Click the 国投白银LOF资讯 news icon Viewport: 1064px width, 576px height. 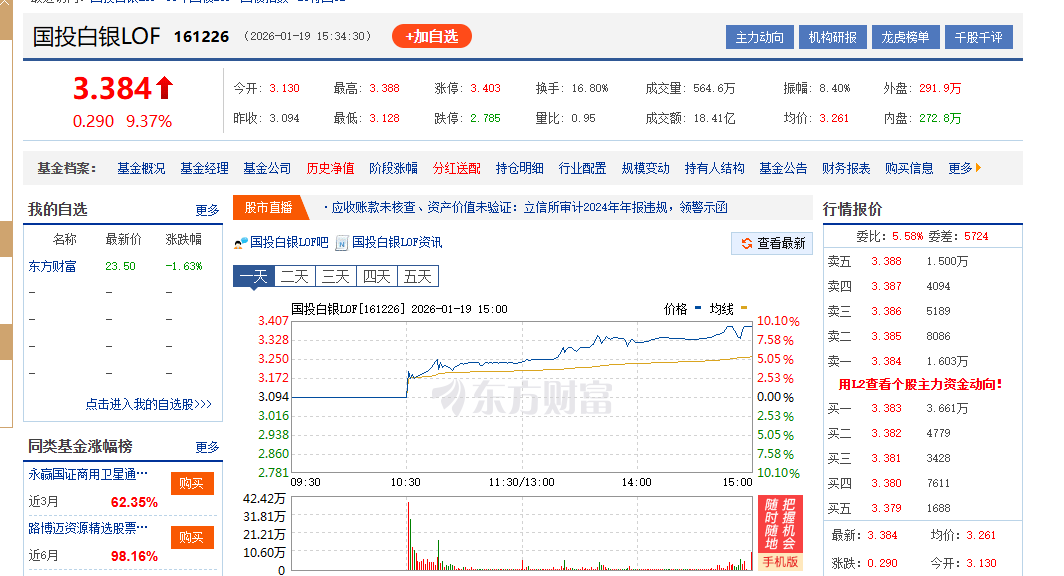[x=342, y=243]
